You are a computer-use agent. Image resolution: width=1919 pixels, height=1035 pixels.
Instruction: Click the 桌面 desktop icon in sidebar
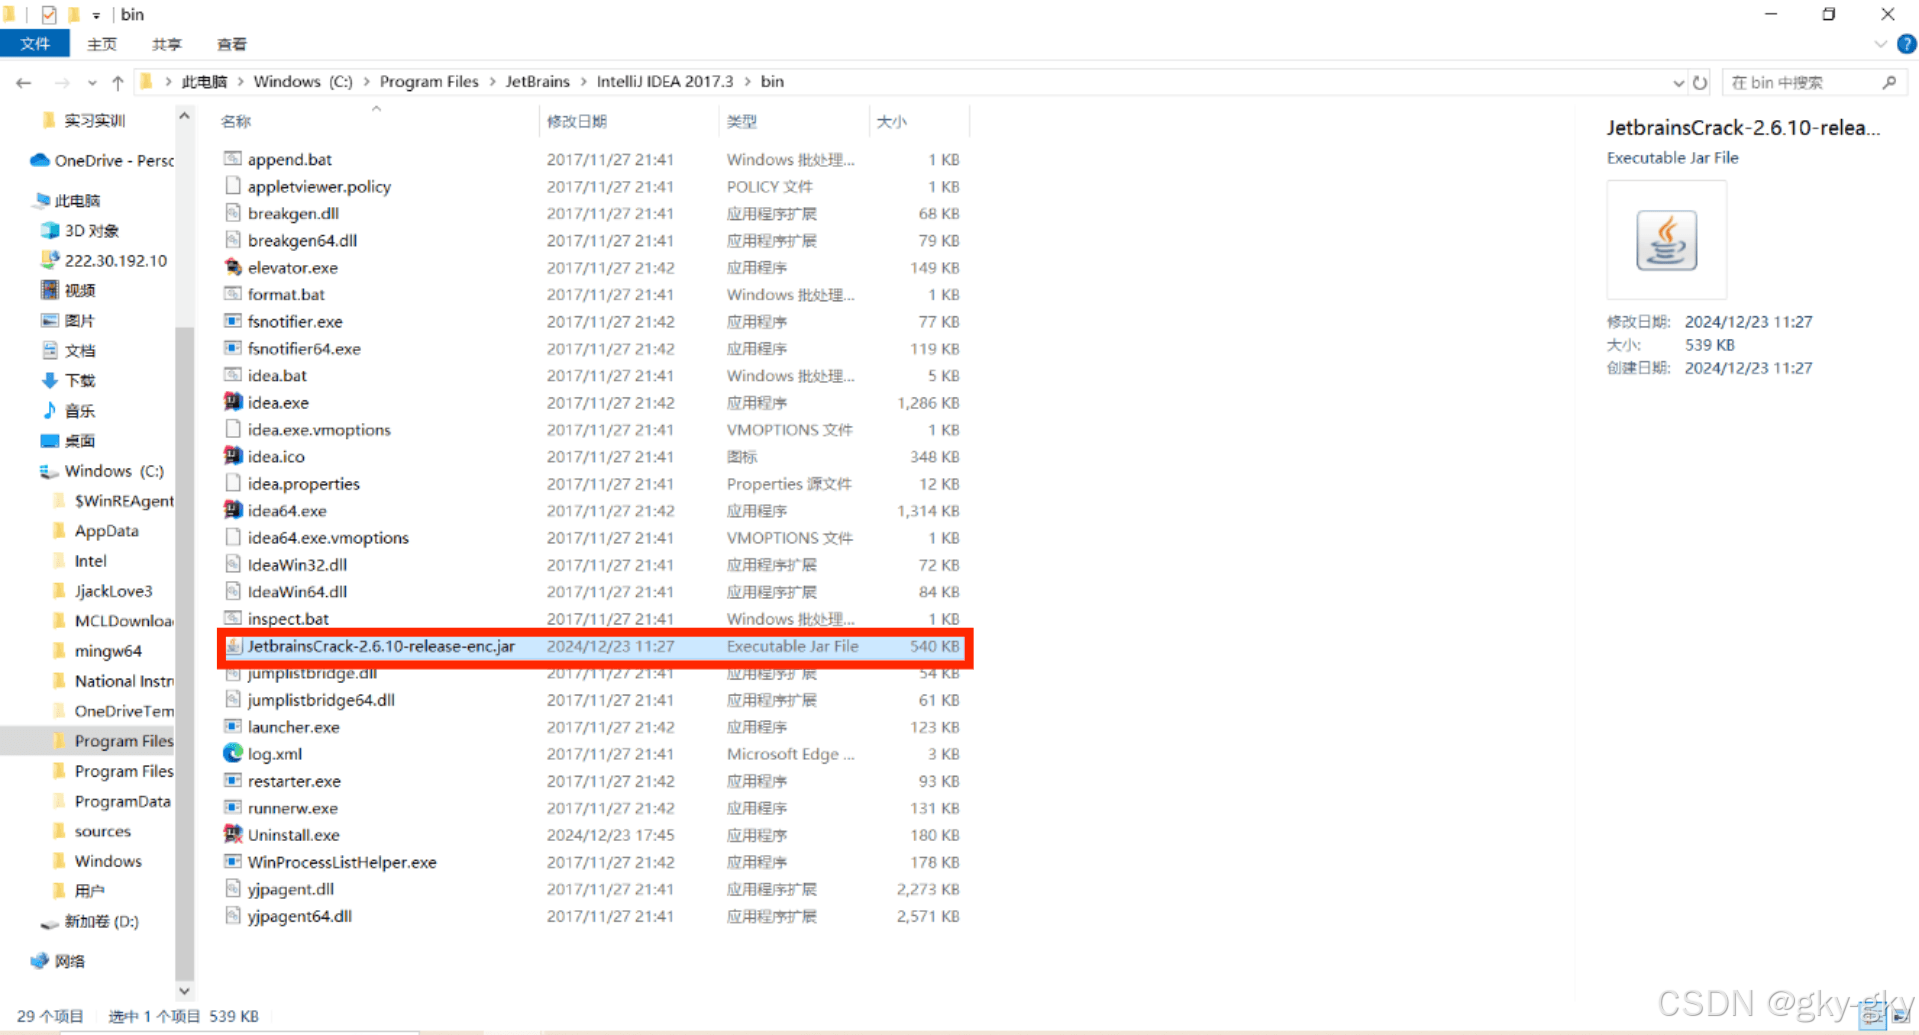point(50,440)
